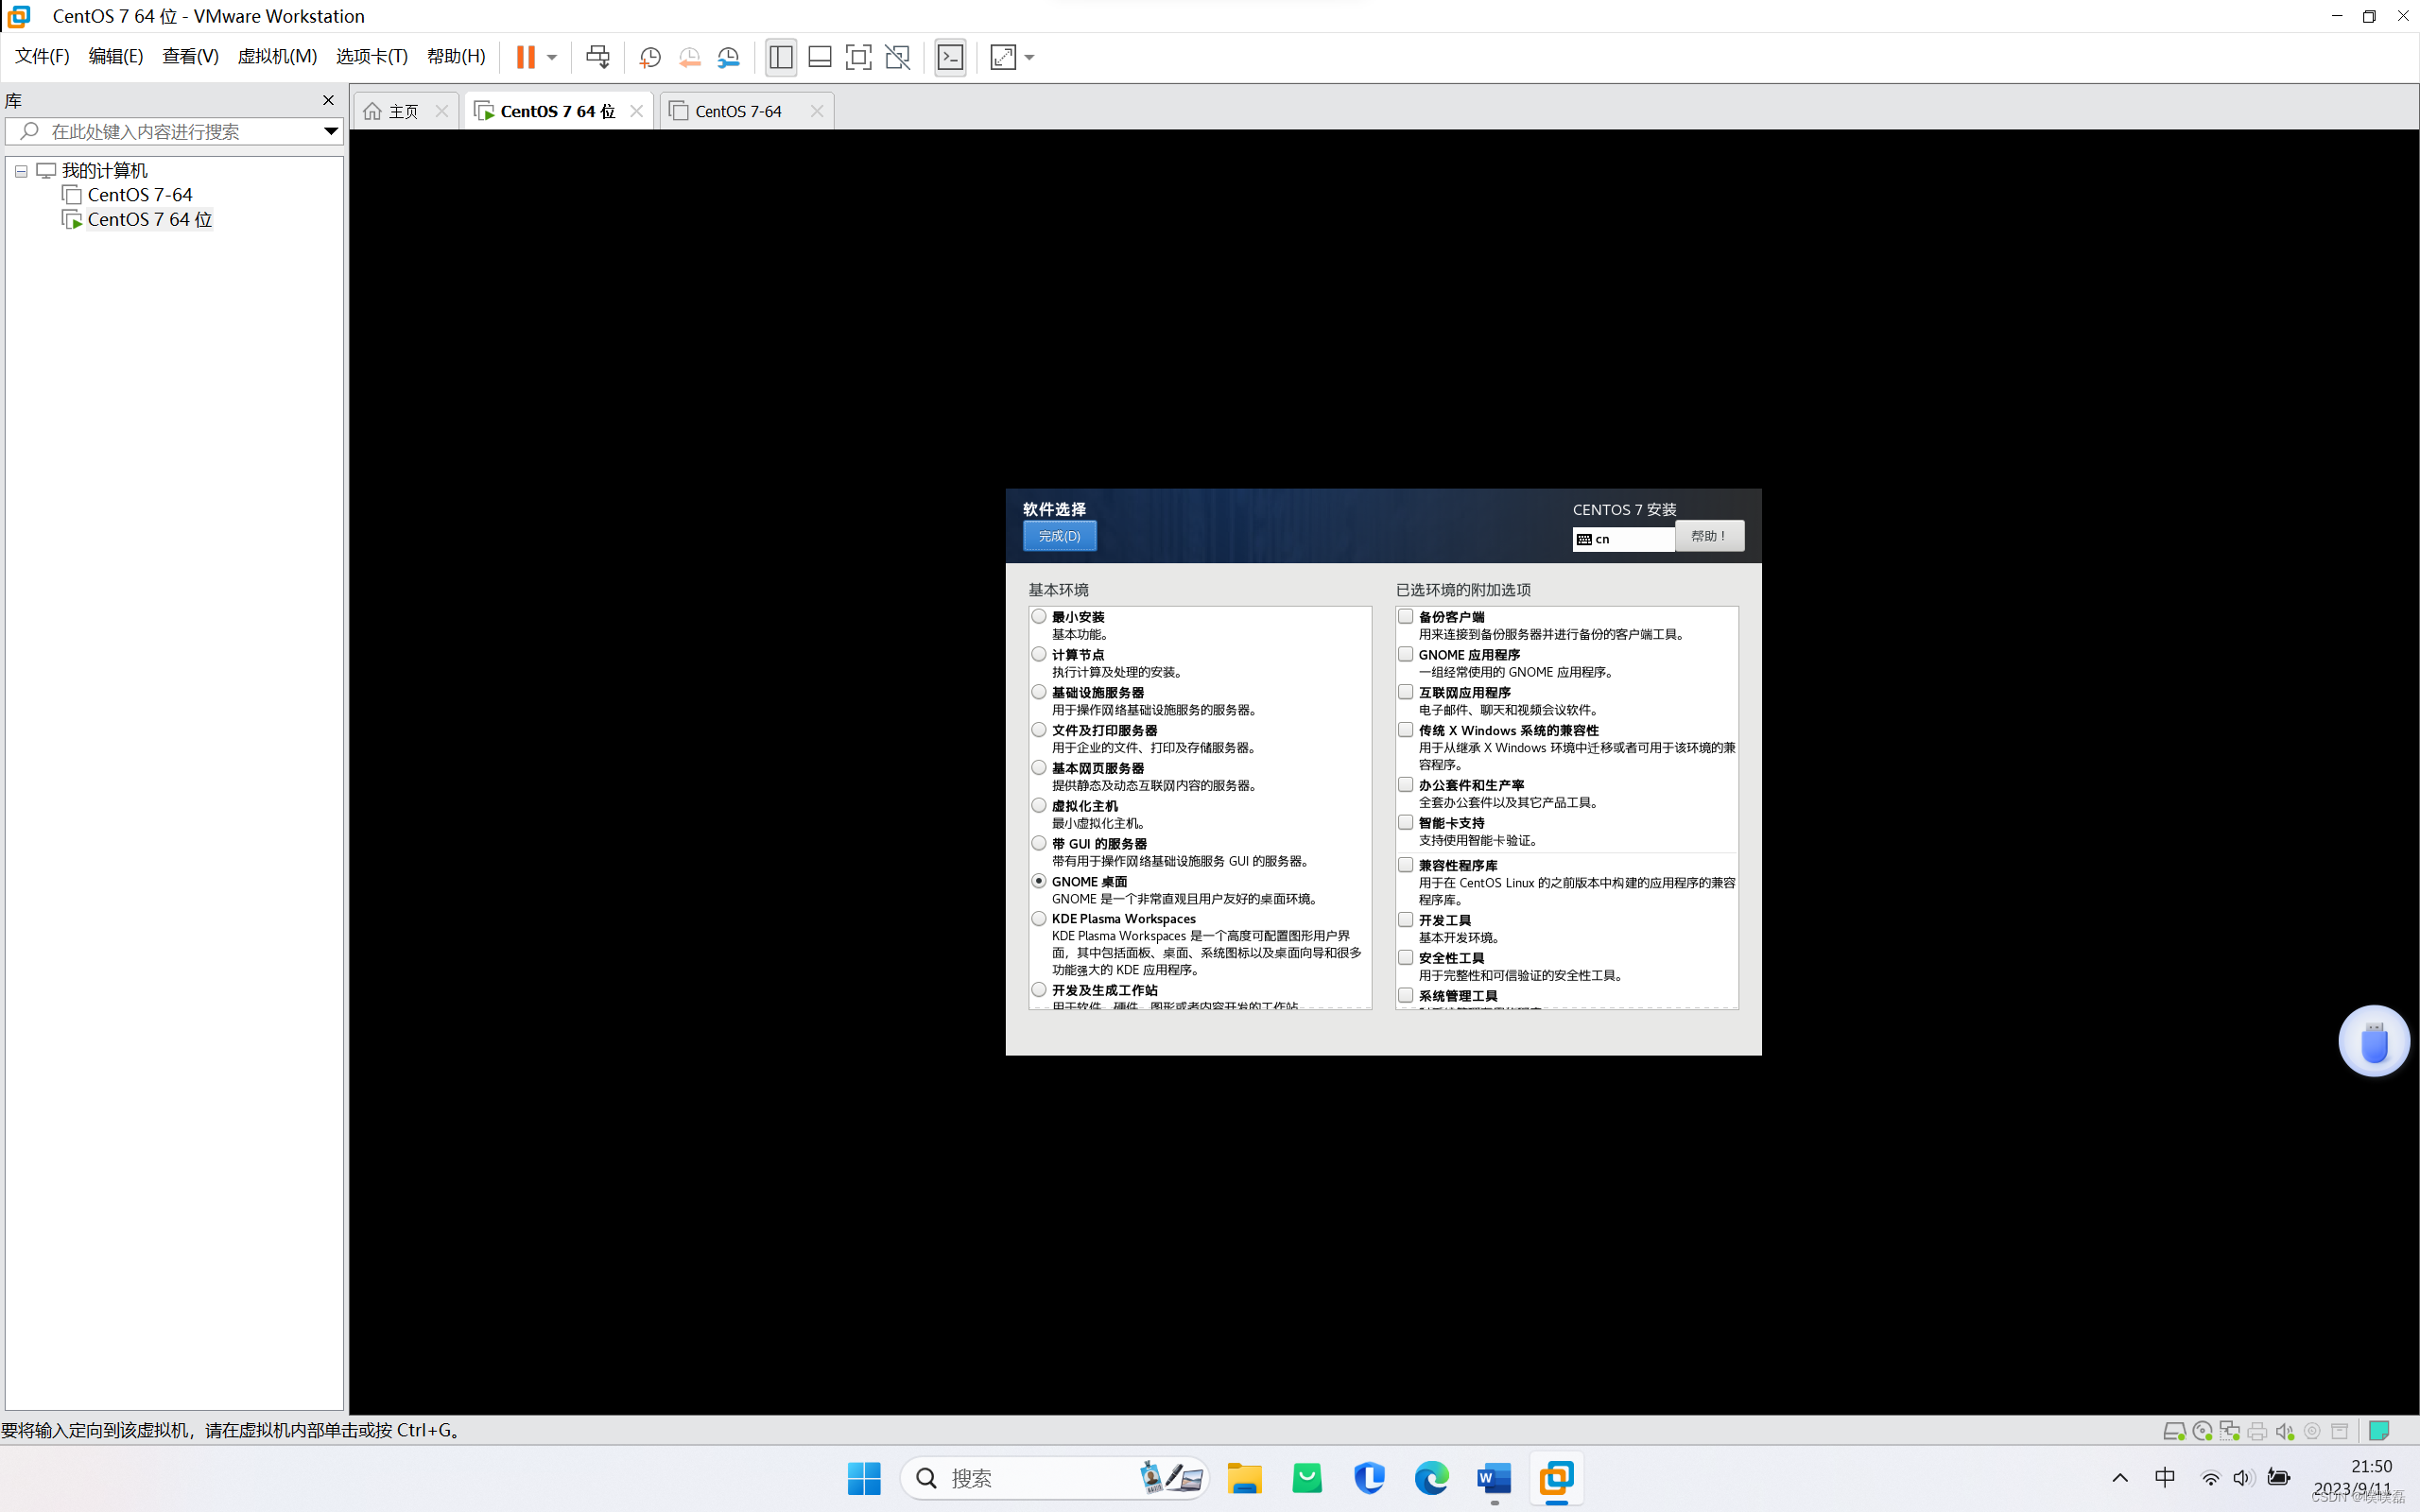Toggle Unity mode icon

[x=898, y=57]
